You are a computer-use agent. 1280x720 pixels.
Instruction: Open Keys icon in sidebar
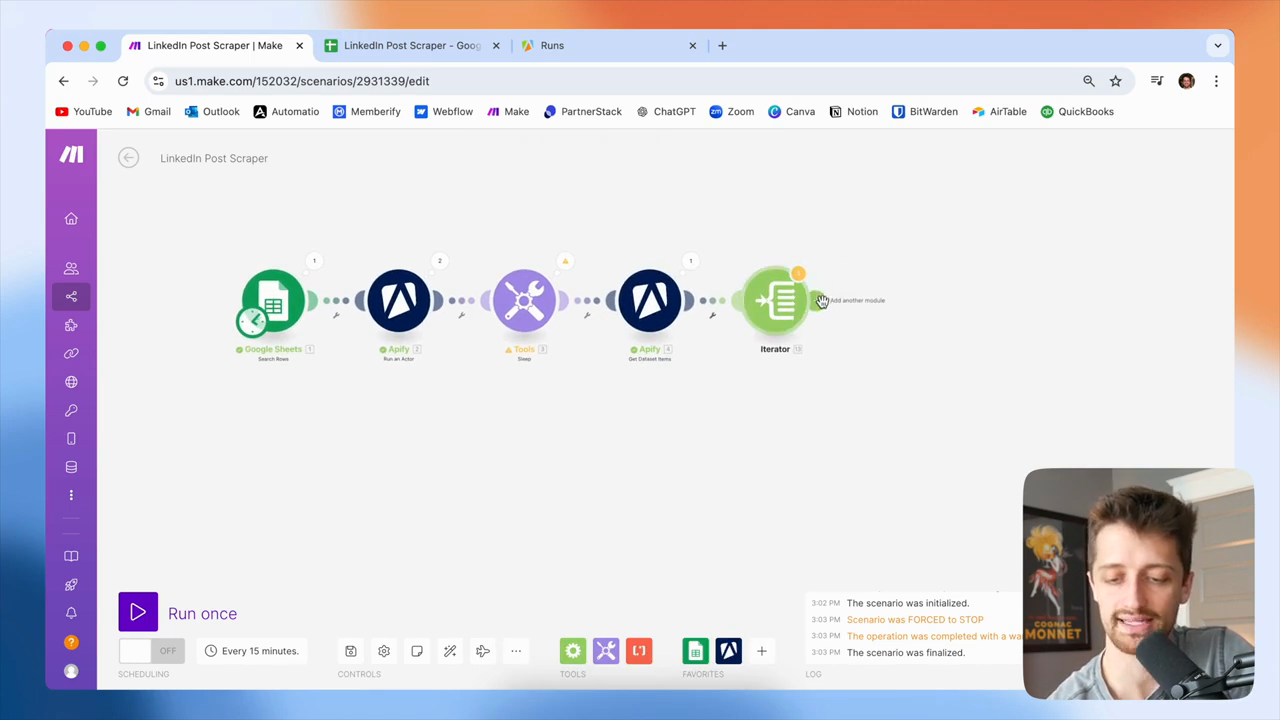(x=71, y=410)
